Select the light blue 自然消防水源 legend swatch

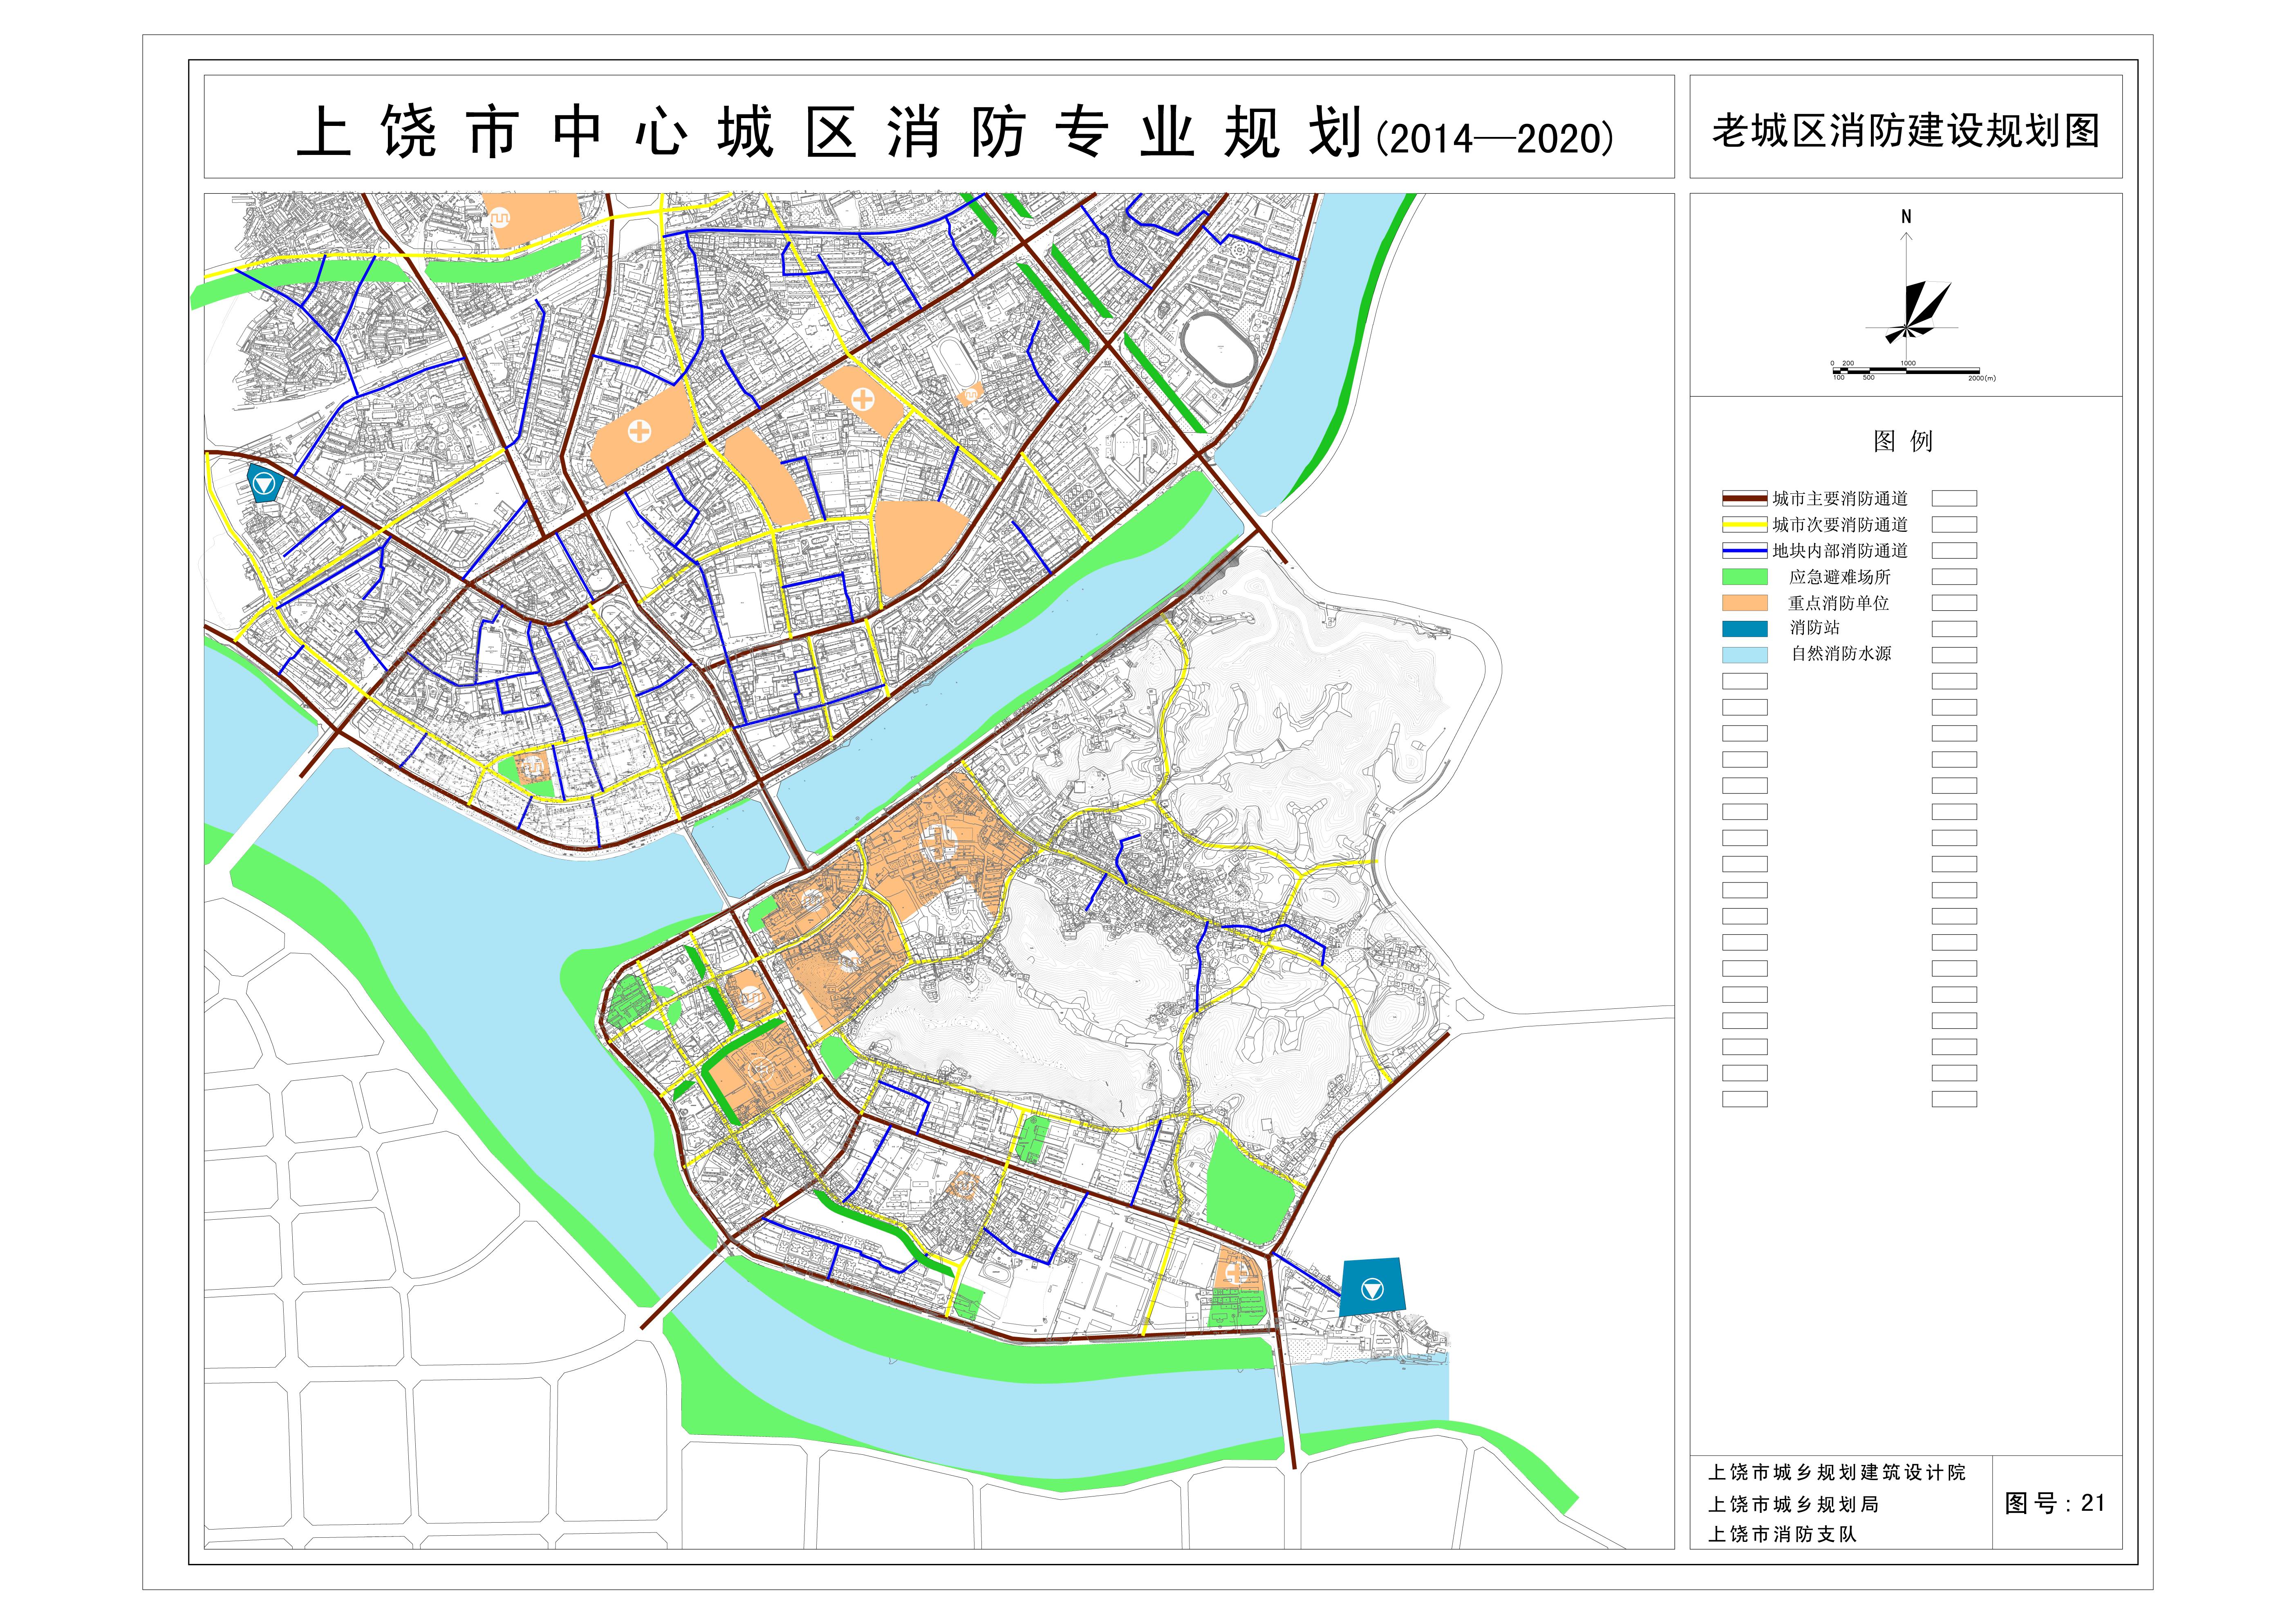coord(1745,655)
